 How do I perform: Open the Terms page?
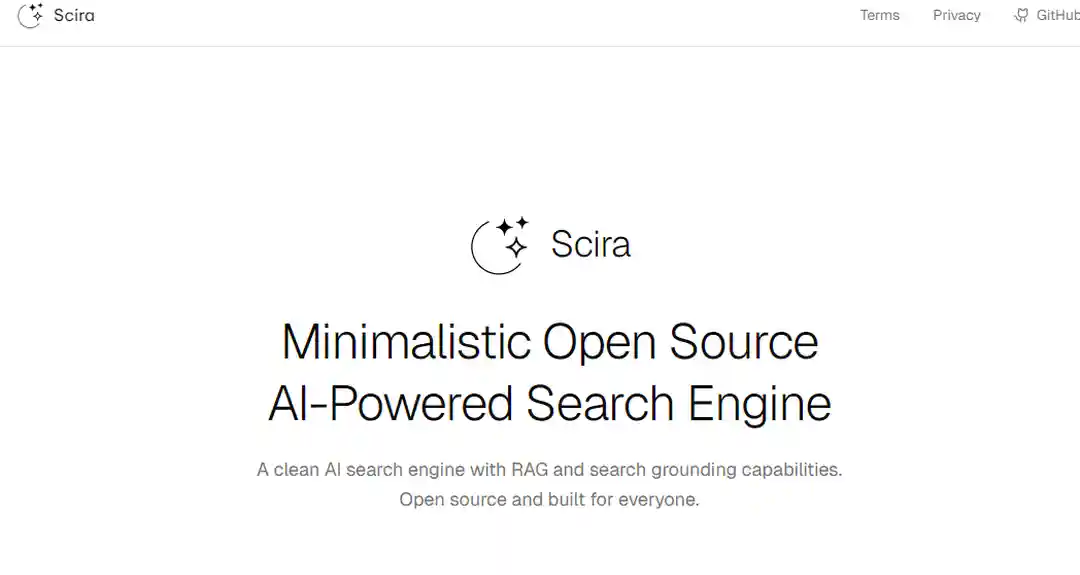coord(880,15)
